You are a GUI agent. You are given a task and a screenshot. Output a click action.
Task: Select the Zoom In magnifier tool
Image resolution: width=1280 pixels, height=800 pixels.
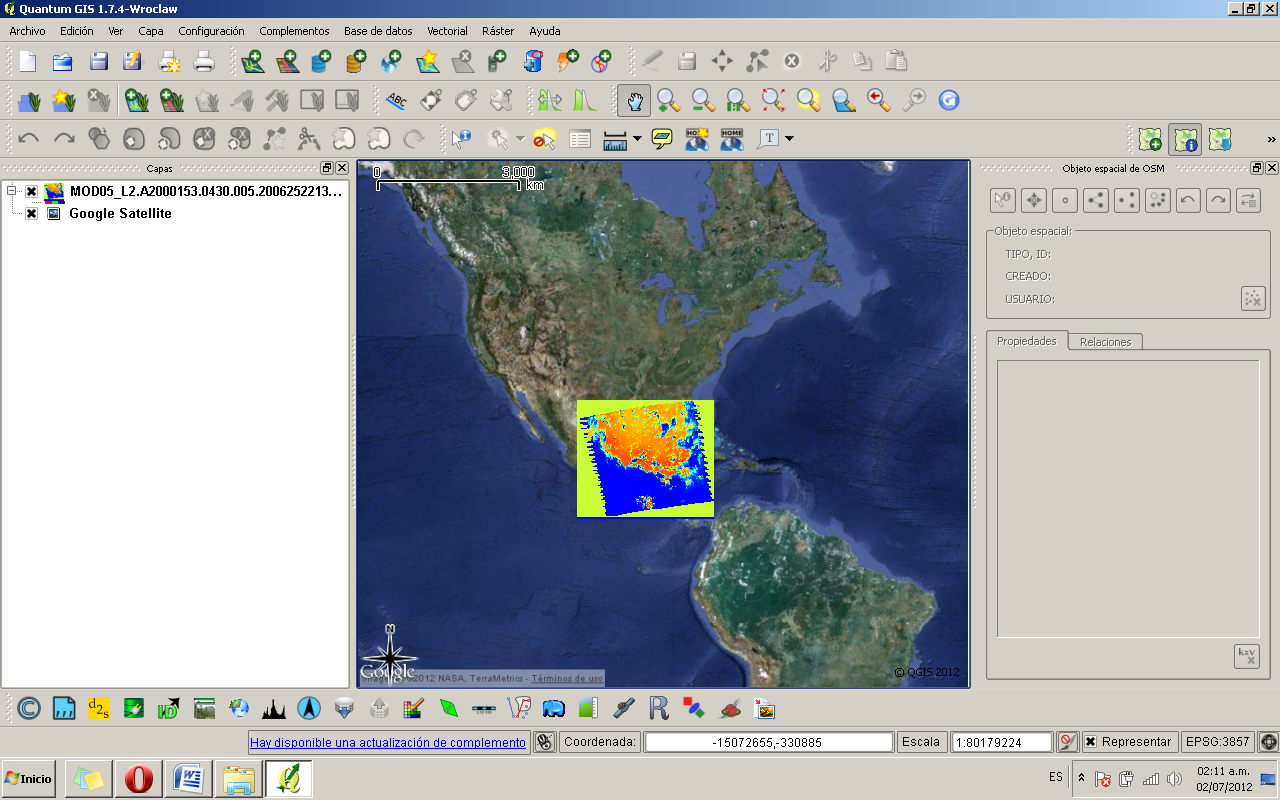(669, 100)
